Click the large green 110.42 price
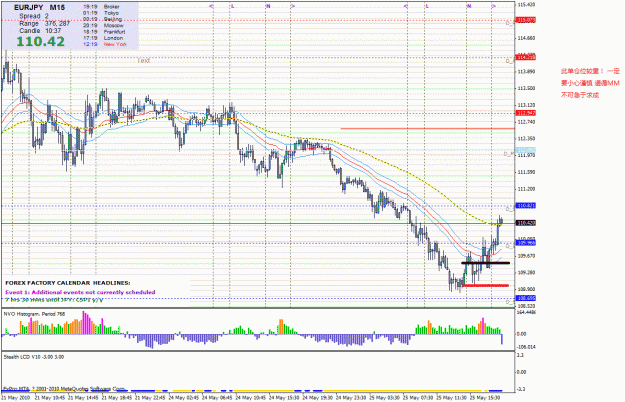Image resolution: width=625 pixels, height=402 pixels. pyautogui.click(x=40, y=41)
